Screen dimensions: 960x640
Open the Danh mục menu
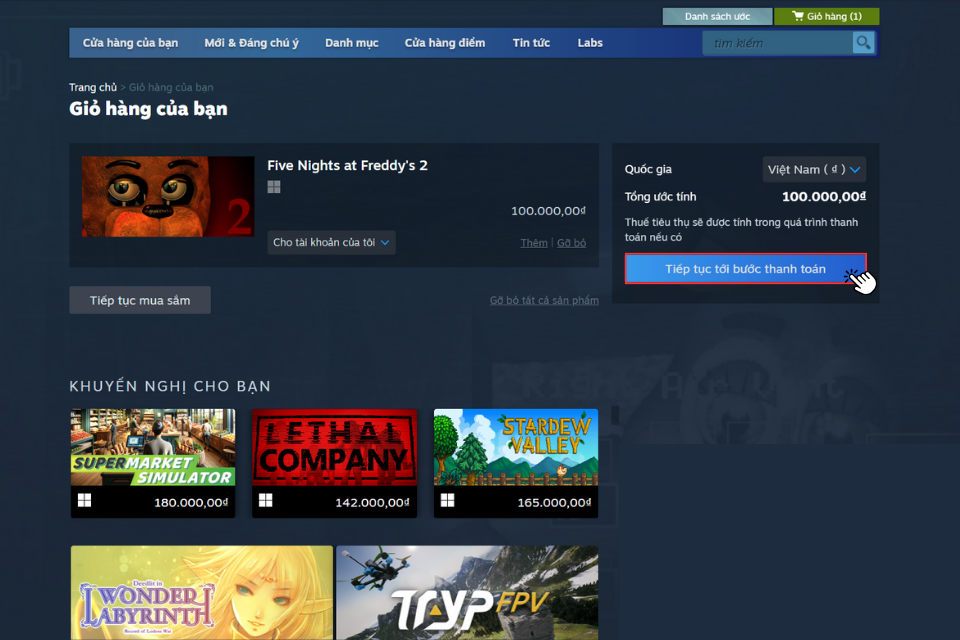(x=351, y=43)
